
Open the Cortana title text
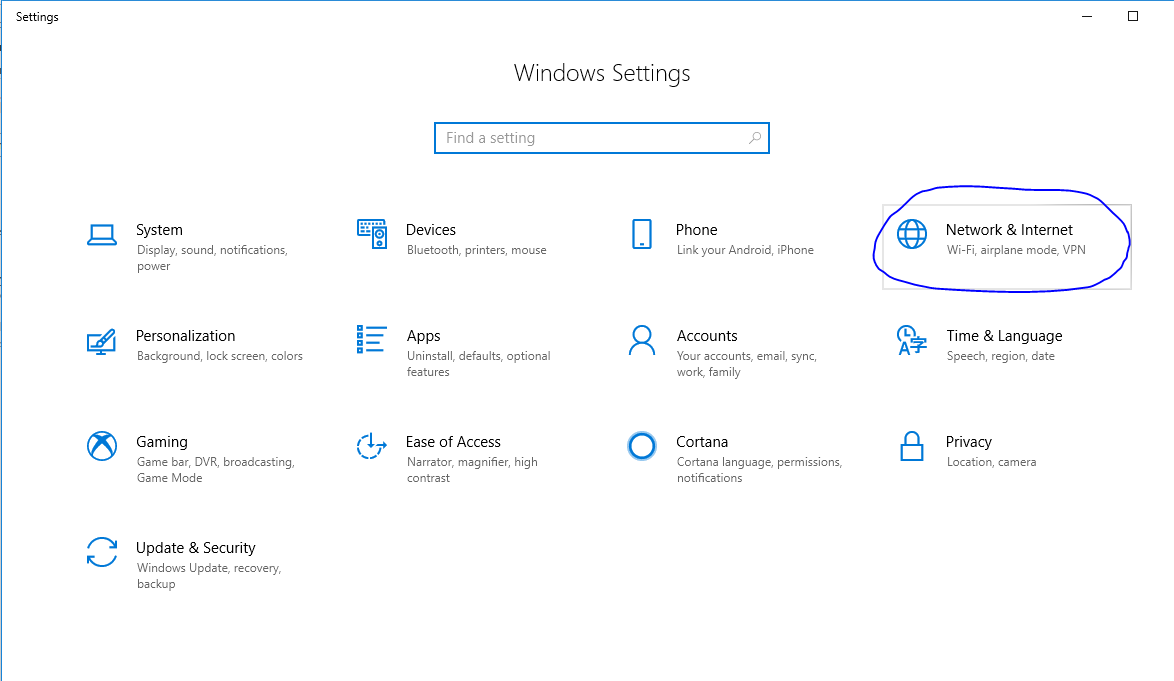point(702,442)
